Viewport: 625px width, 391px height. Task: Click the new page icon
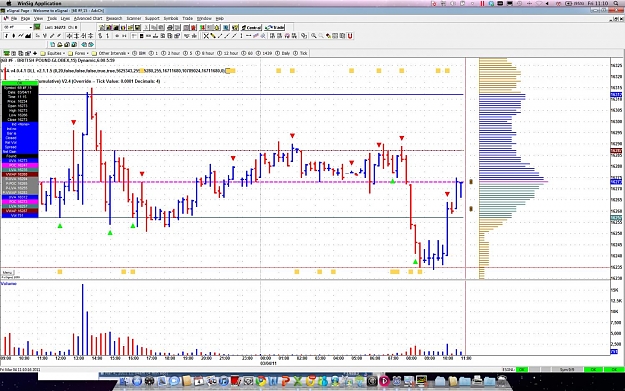pos(52,45)
